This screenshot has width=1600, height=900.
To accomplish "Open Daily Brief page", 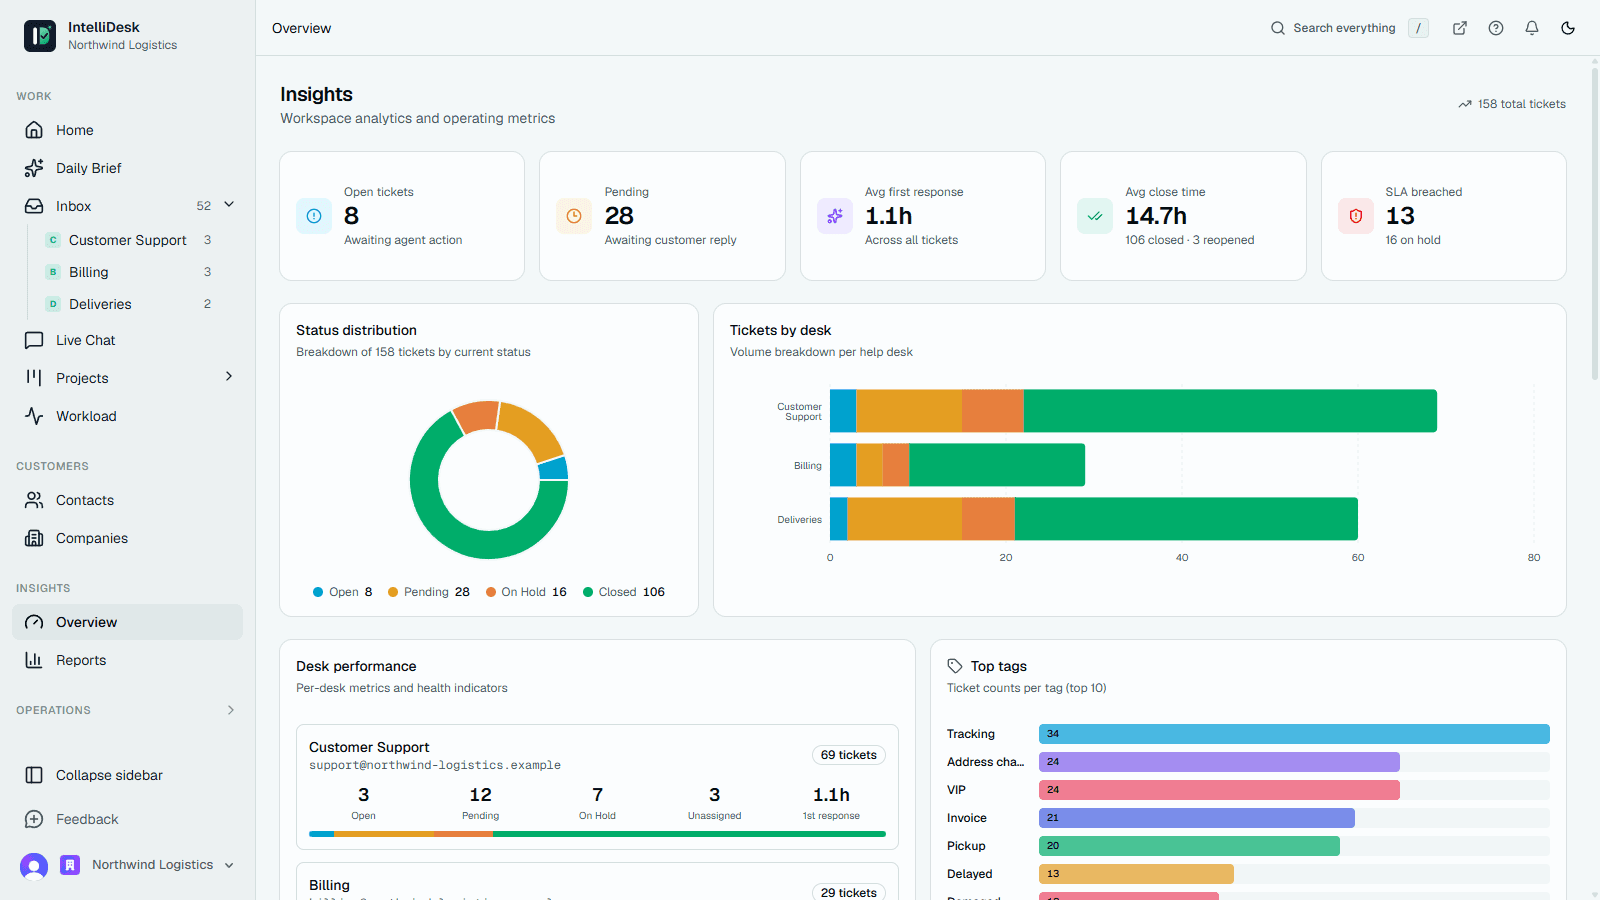I will point(127,168).
